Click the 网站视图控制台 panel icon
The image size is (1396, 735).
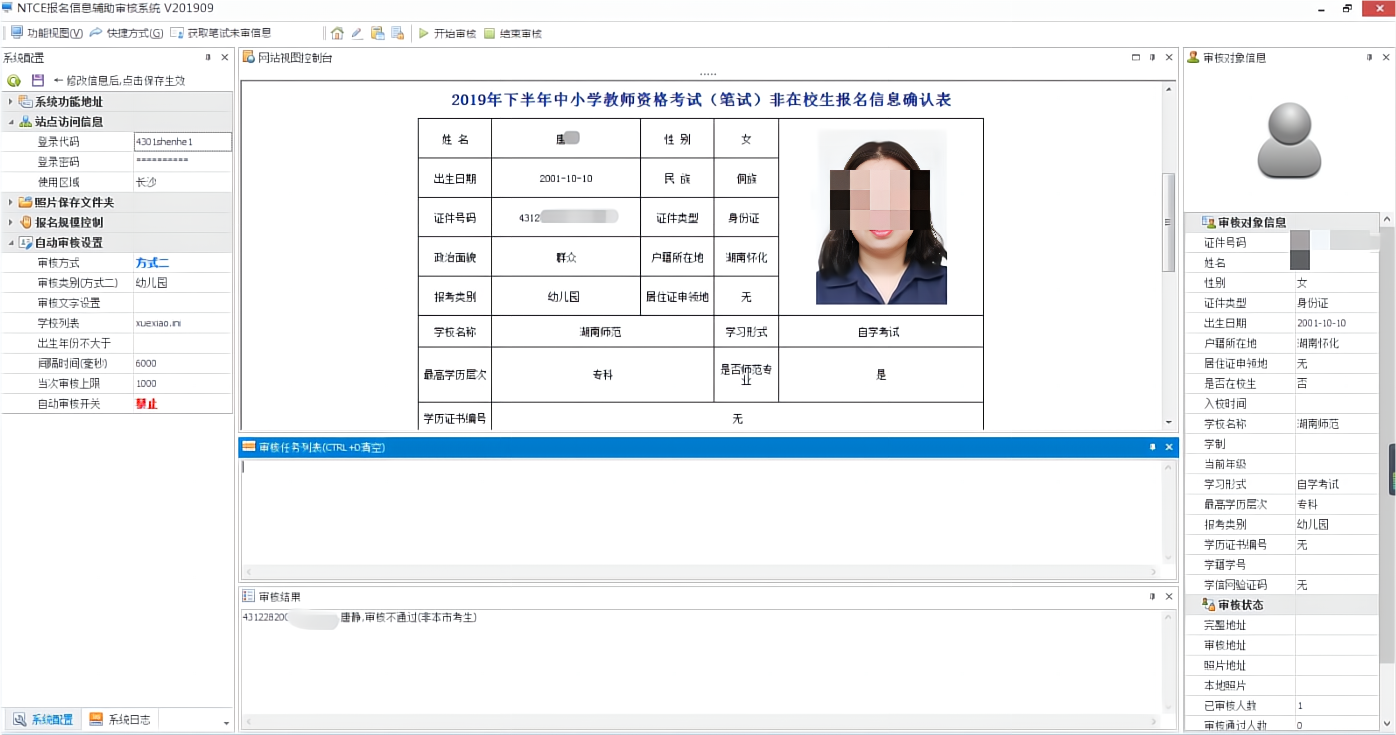[249, 58]
